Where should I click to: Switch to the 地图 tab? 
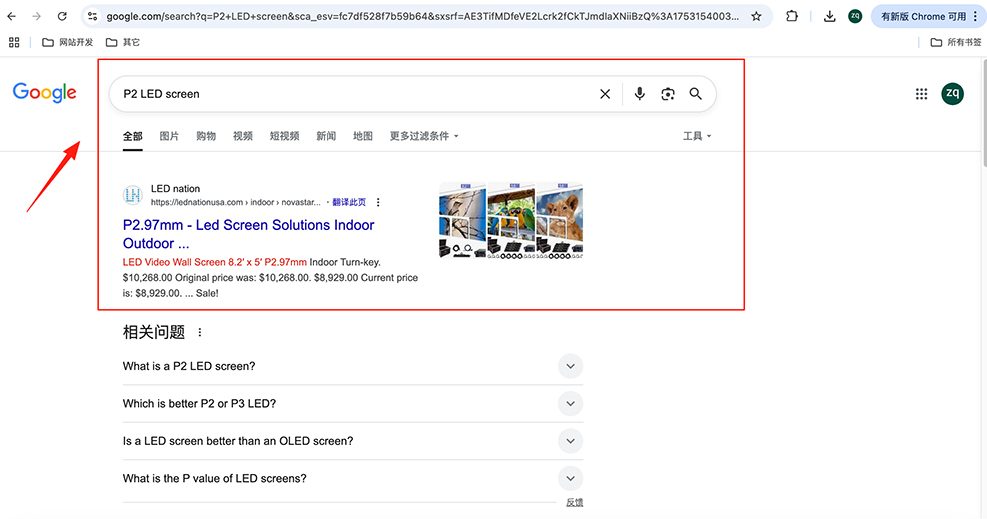[363, 136]
